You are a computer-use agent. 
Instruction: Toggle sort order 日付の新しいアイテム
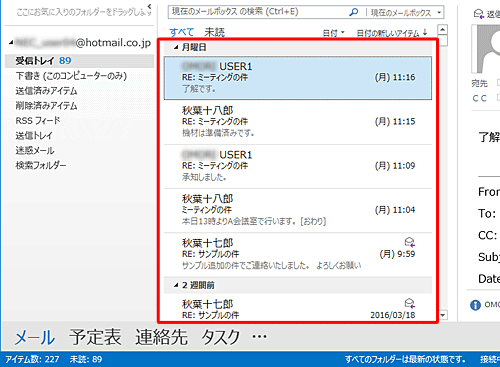click(392, 33)
